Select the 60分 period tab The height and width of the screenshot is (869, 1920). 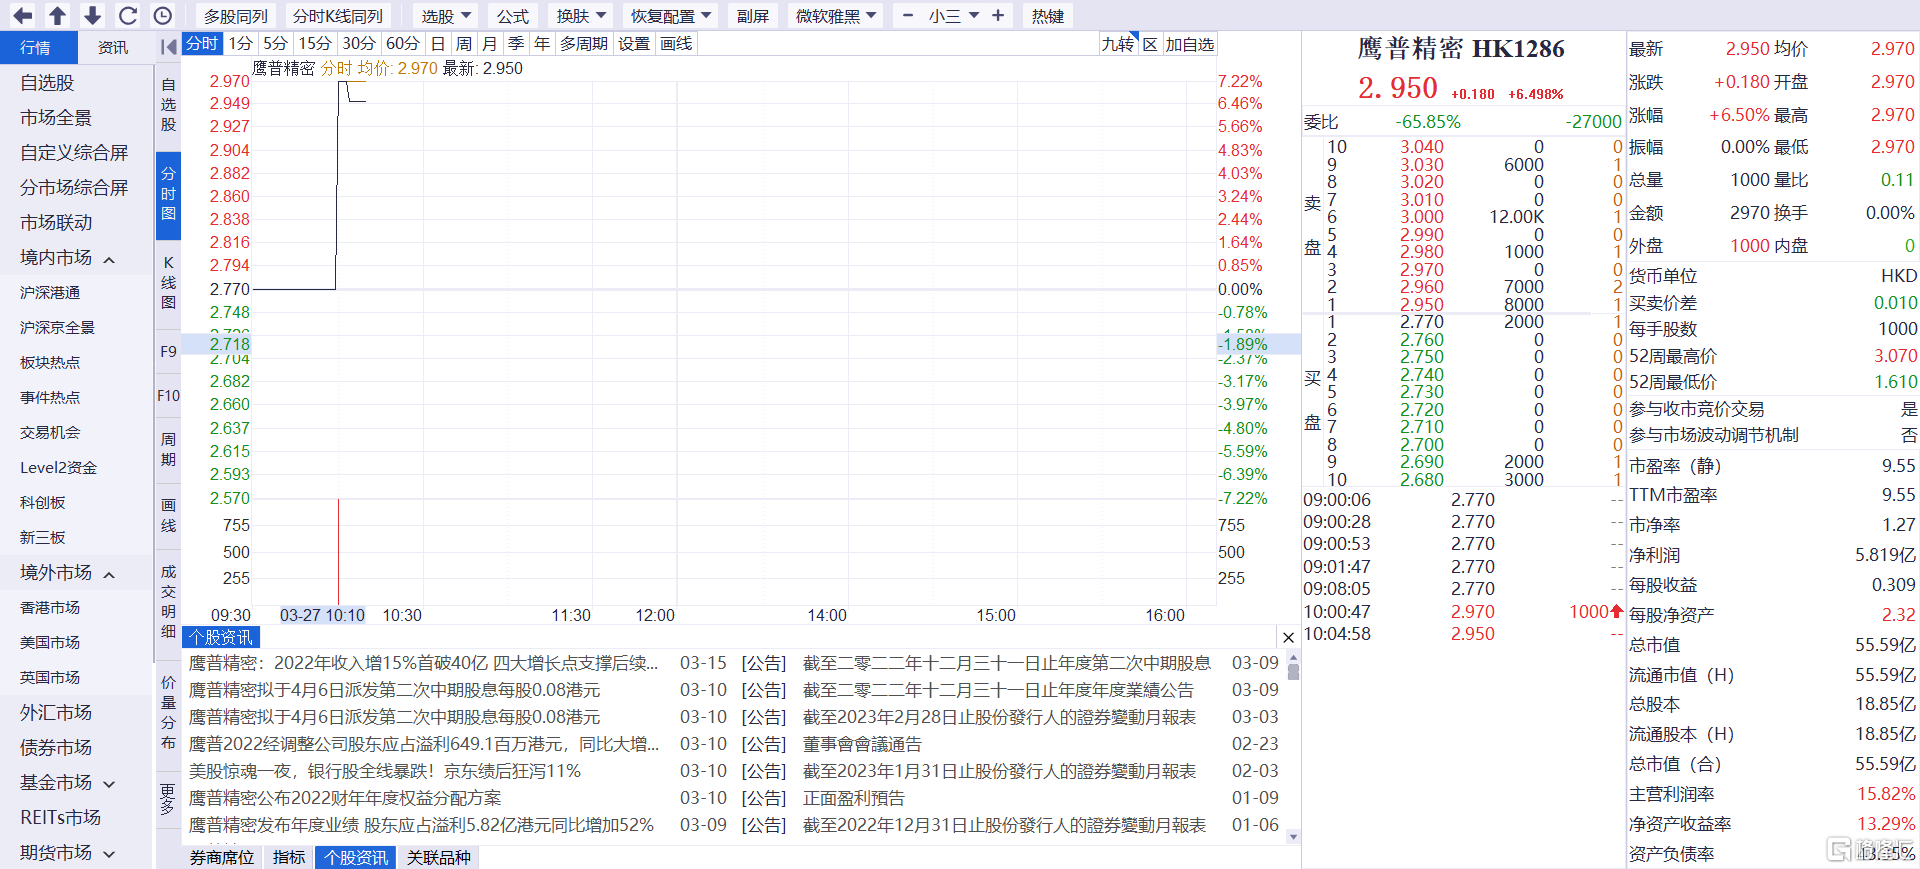[403, 43]
